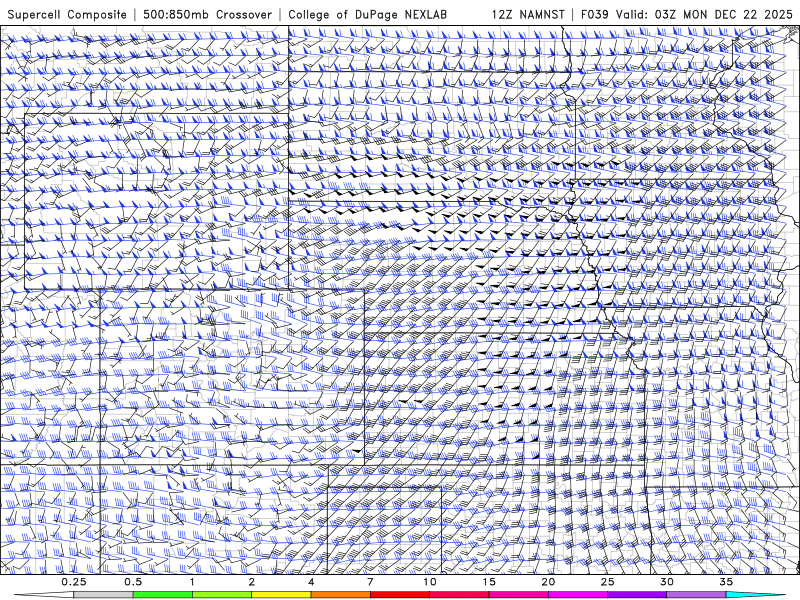
Task: Click the red color bar segment
Action: tap(399, 595)
